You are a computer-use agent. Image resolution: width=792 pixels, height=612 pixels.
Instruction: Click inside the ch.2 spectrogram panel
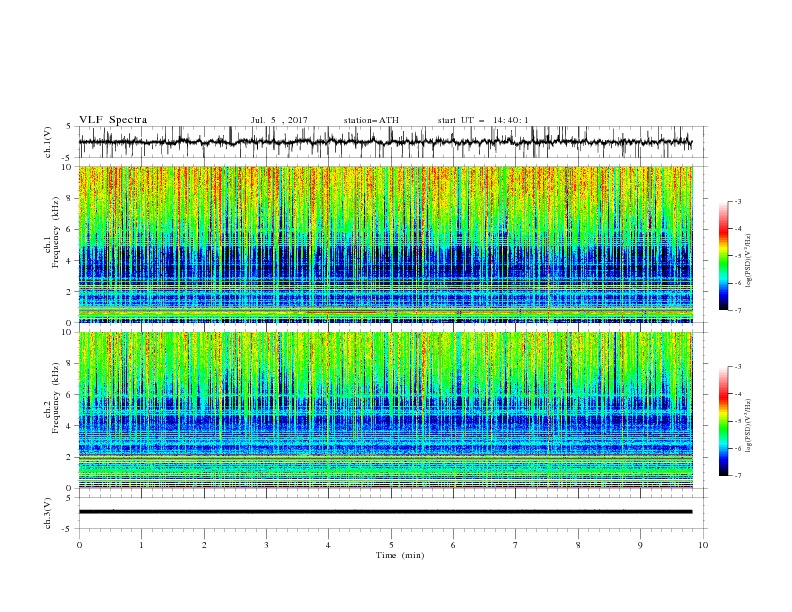pos(386,410)
